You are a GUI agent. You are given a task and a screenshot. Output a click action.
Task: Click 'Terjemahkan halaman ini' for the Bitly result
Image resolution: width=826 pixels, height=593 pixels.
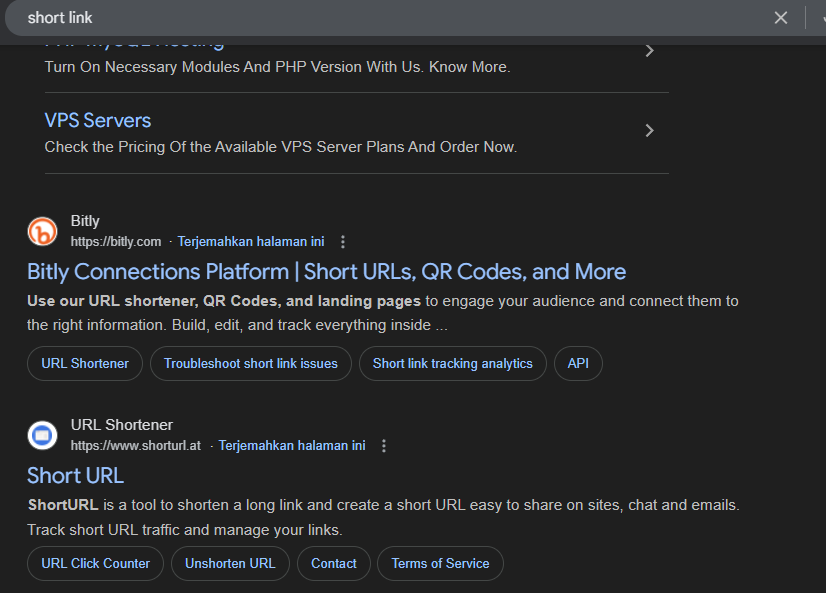pos(251,242)
